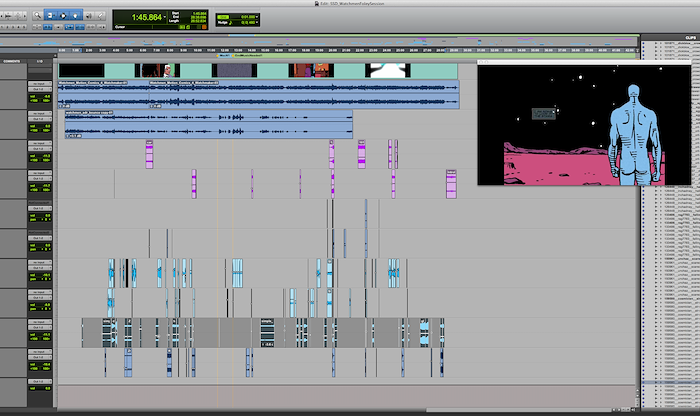
Task: Toggle the Zoom Toggle button under the Zoomer
Action: (x=37, y=27)
